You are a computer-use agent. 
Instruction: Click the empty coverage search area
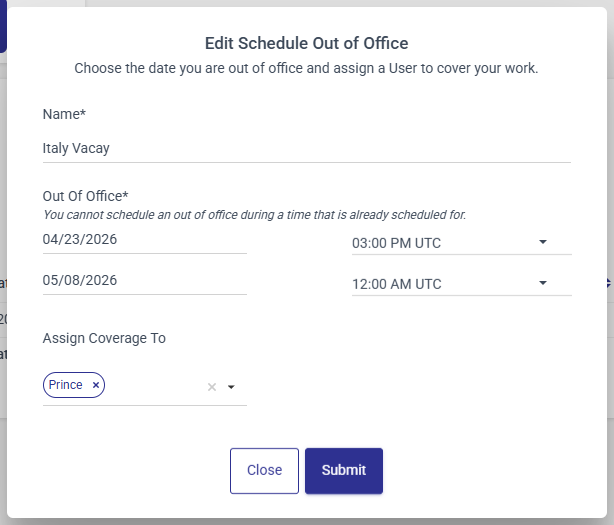[x=155, y=387]
